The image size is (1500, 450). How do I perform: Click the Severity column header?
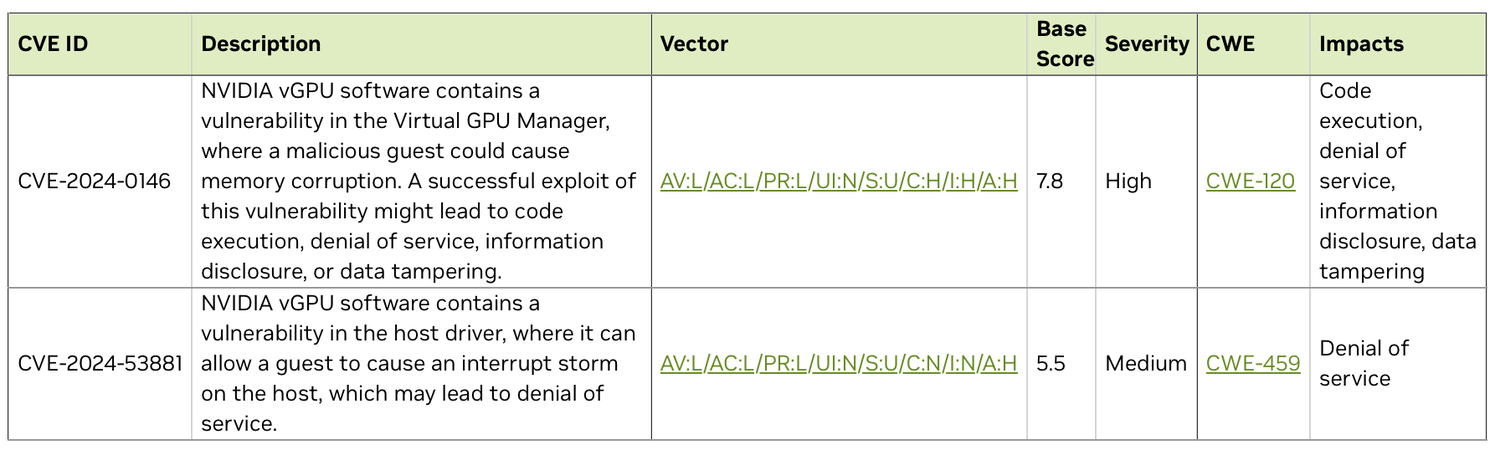point(1146,44)
